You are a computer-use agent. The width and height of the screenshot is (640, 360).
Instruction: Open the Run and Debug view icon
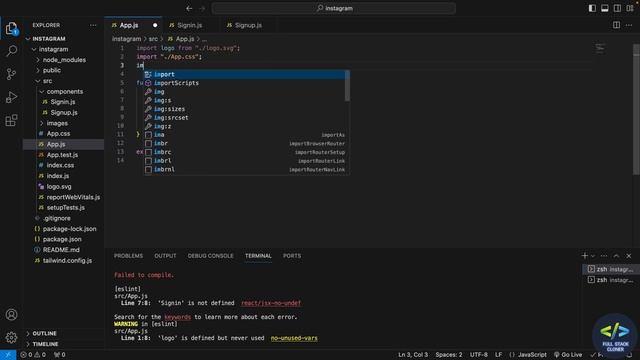coord(11,97)
